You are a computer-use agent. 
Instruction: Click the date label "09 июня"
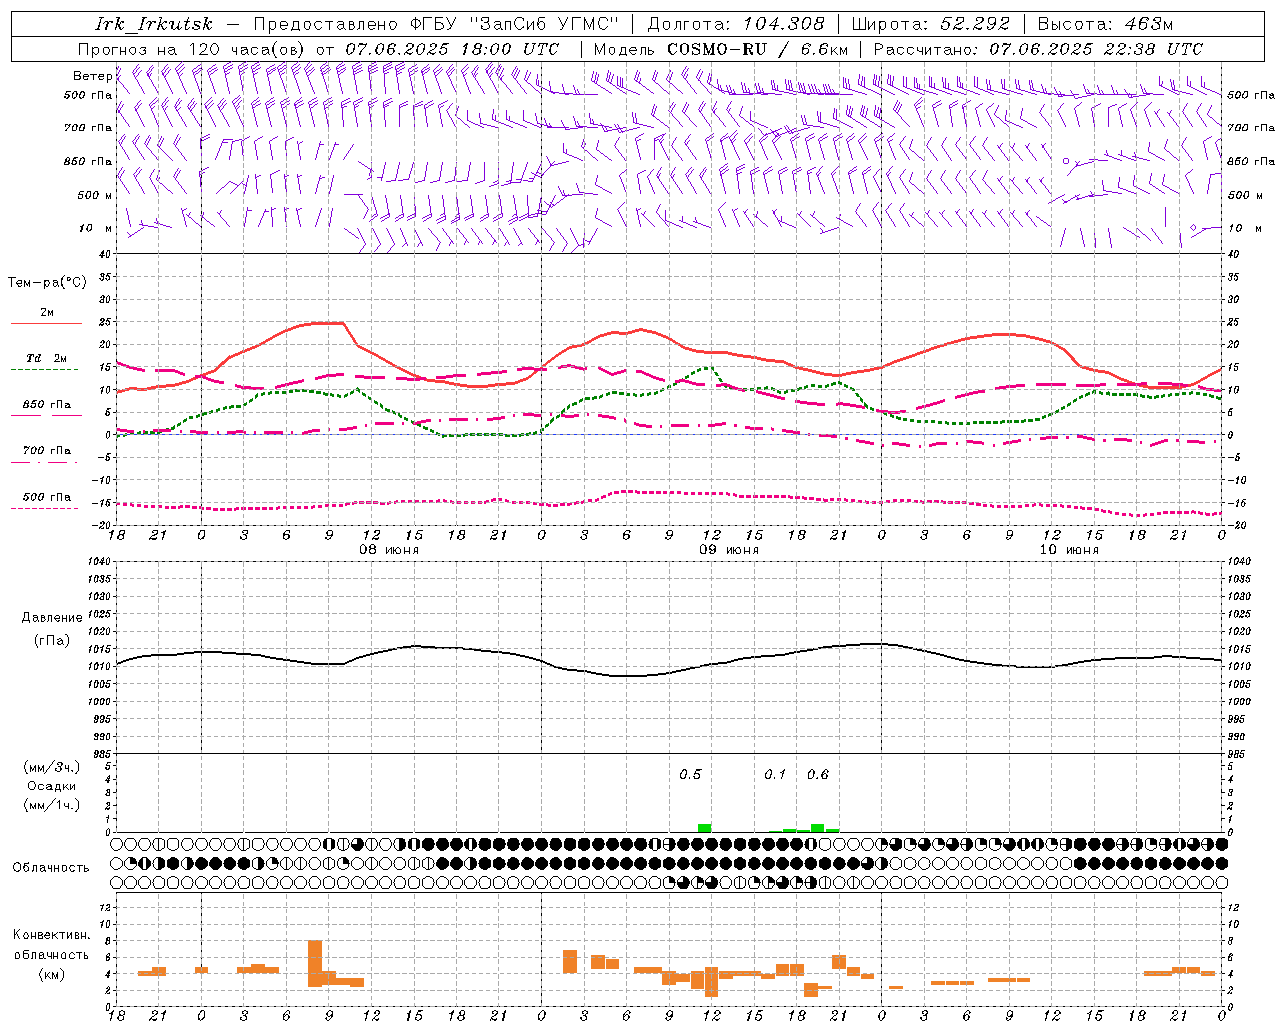coord(729,550)
